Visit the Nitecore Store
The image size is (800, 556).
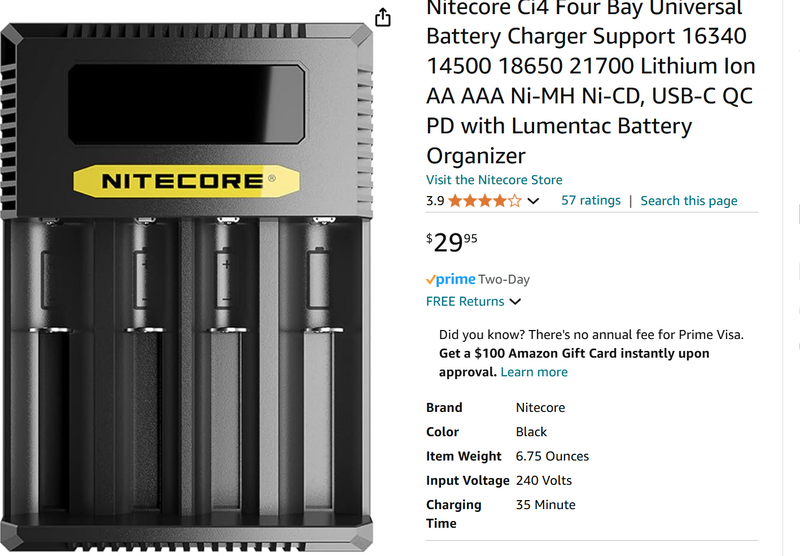click(494, 180)
